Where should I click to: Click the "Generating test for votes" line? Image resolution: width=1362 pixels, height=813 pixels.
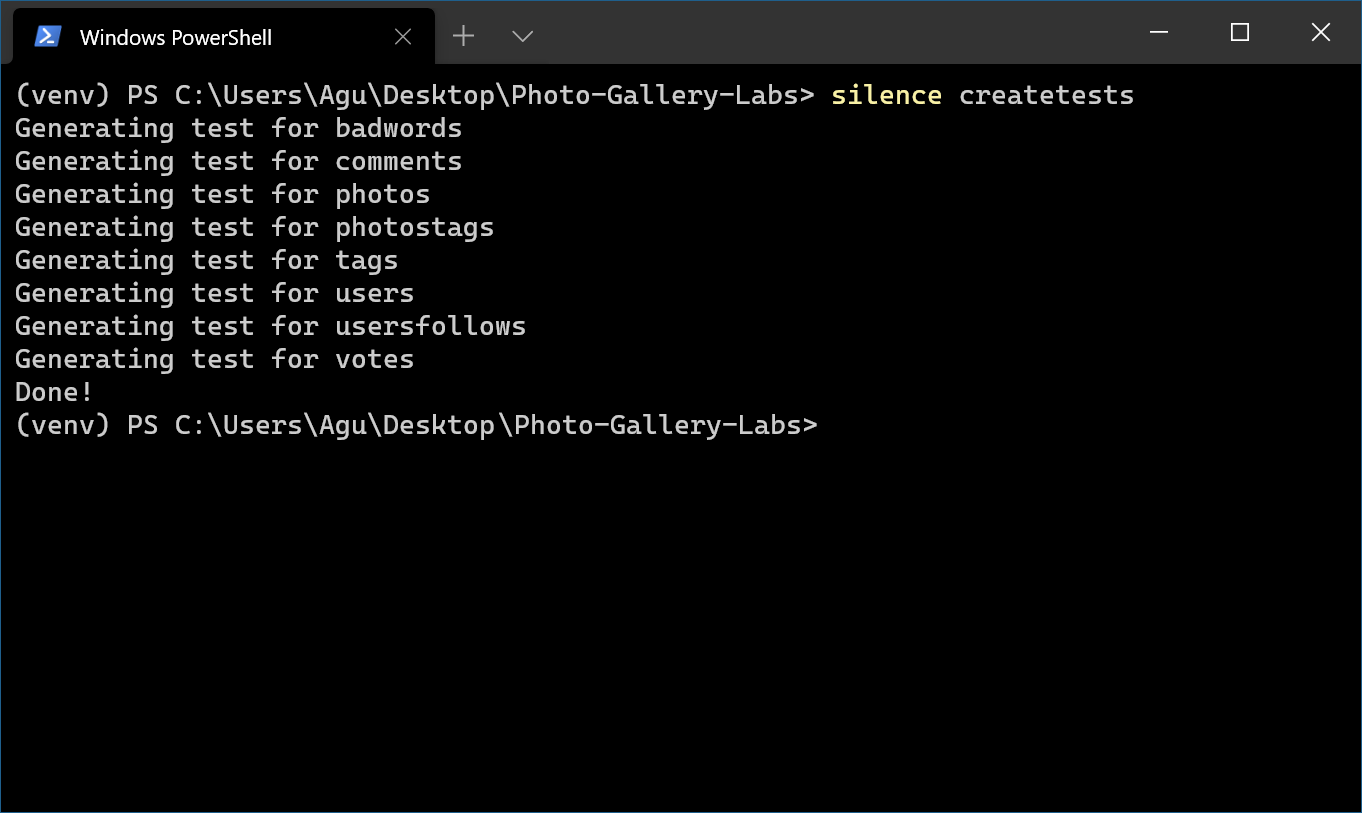tap(213, 358)
